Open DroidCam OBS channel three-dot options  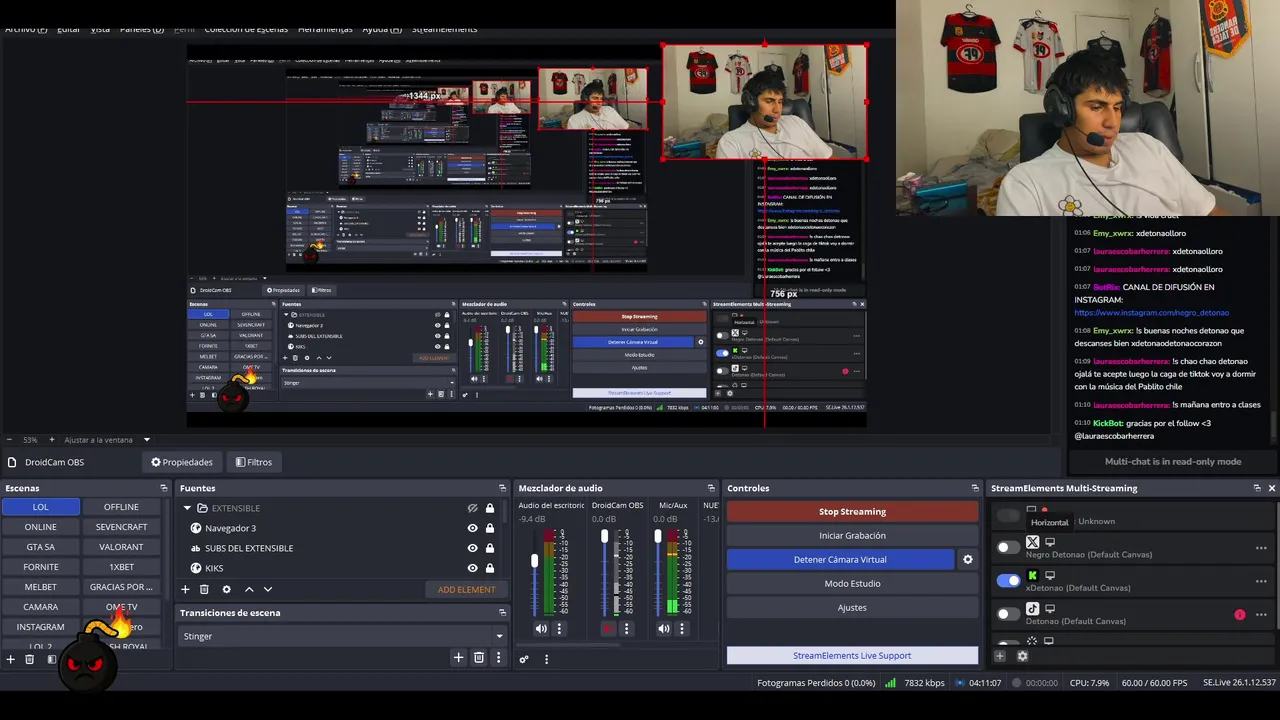coord(626,629)
